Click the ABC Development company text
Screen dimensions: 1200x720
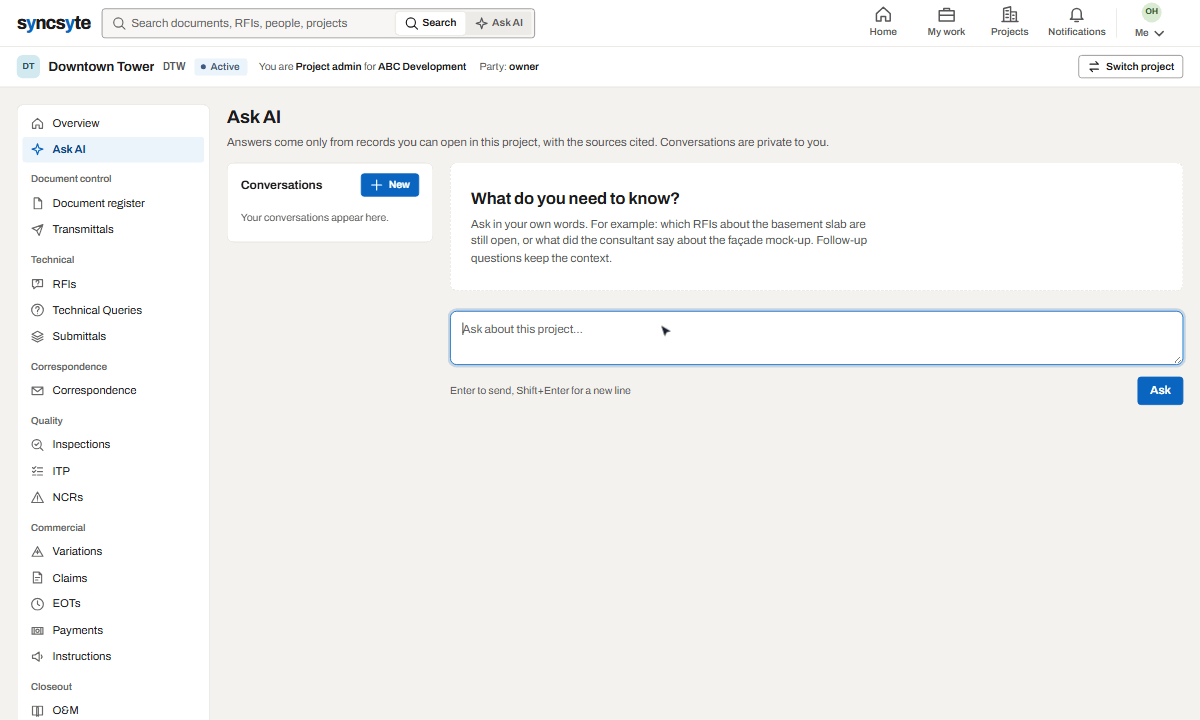click(422, 67)
